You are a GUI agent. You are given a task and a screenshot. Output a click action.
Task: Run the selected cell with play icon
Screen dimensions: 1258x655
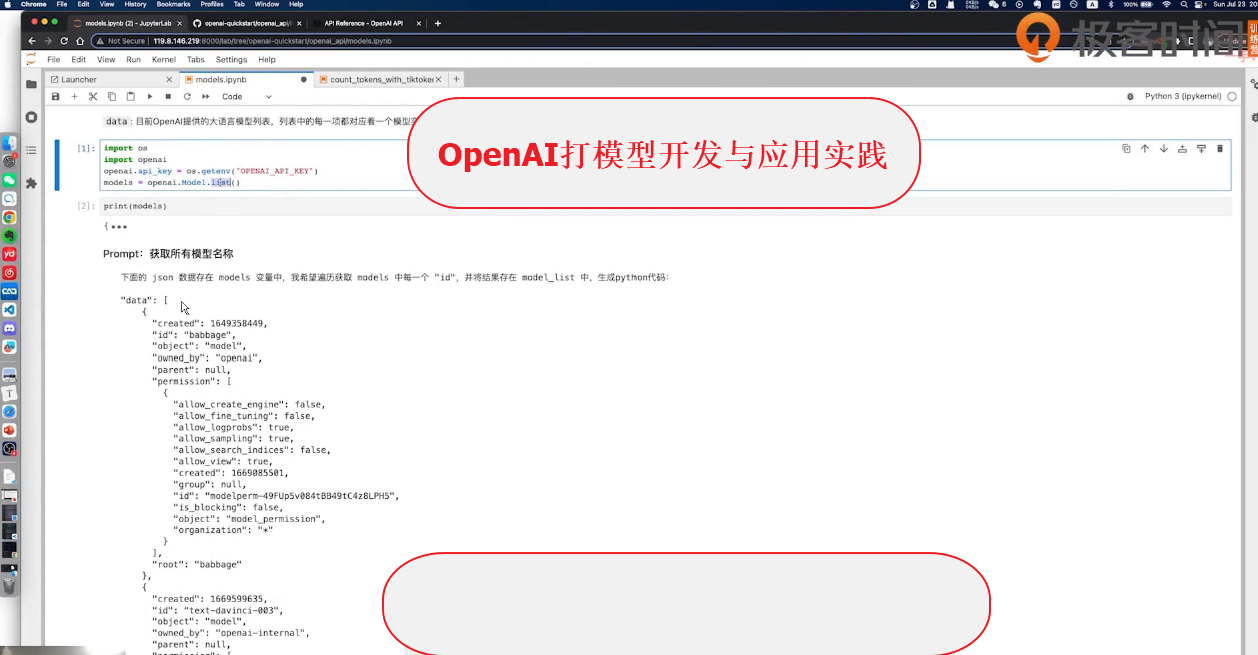(x=150, y=97)
